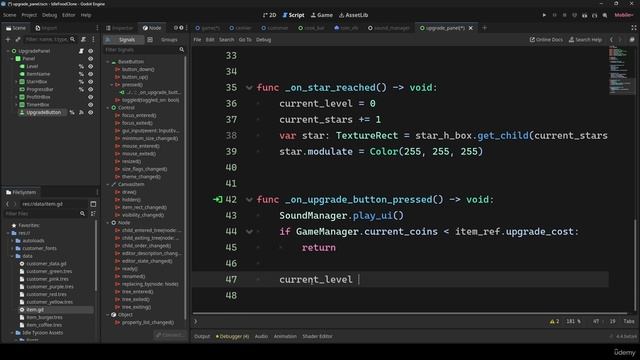
Task: Open script attached to UpgradePanel node
Action: tap(81, 51)
